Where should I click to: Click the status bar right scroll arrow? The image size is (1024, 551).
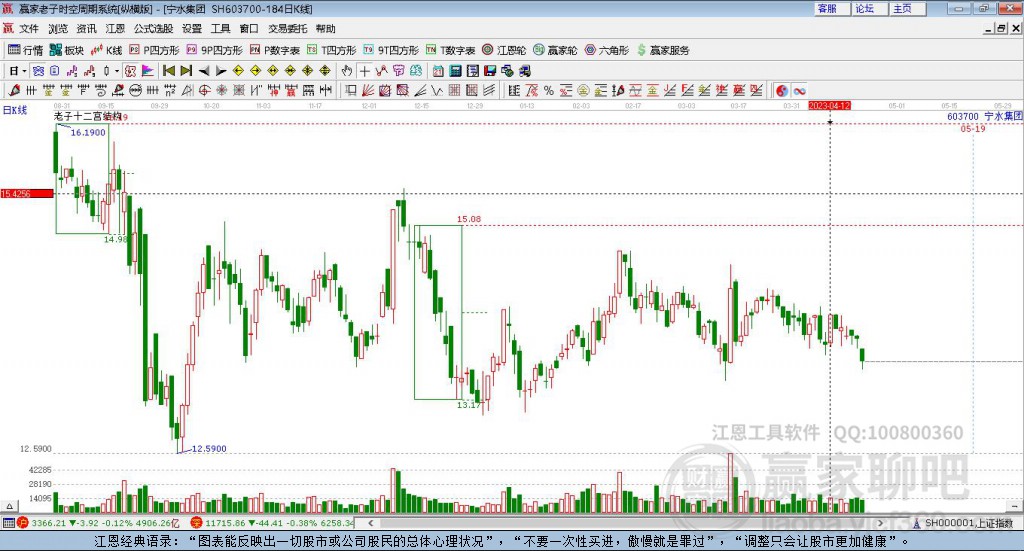click(x=880, y=523)
